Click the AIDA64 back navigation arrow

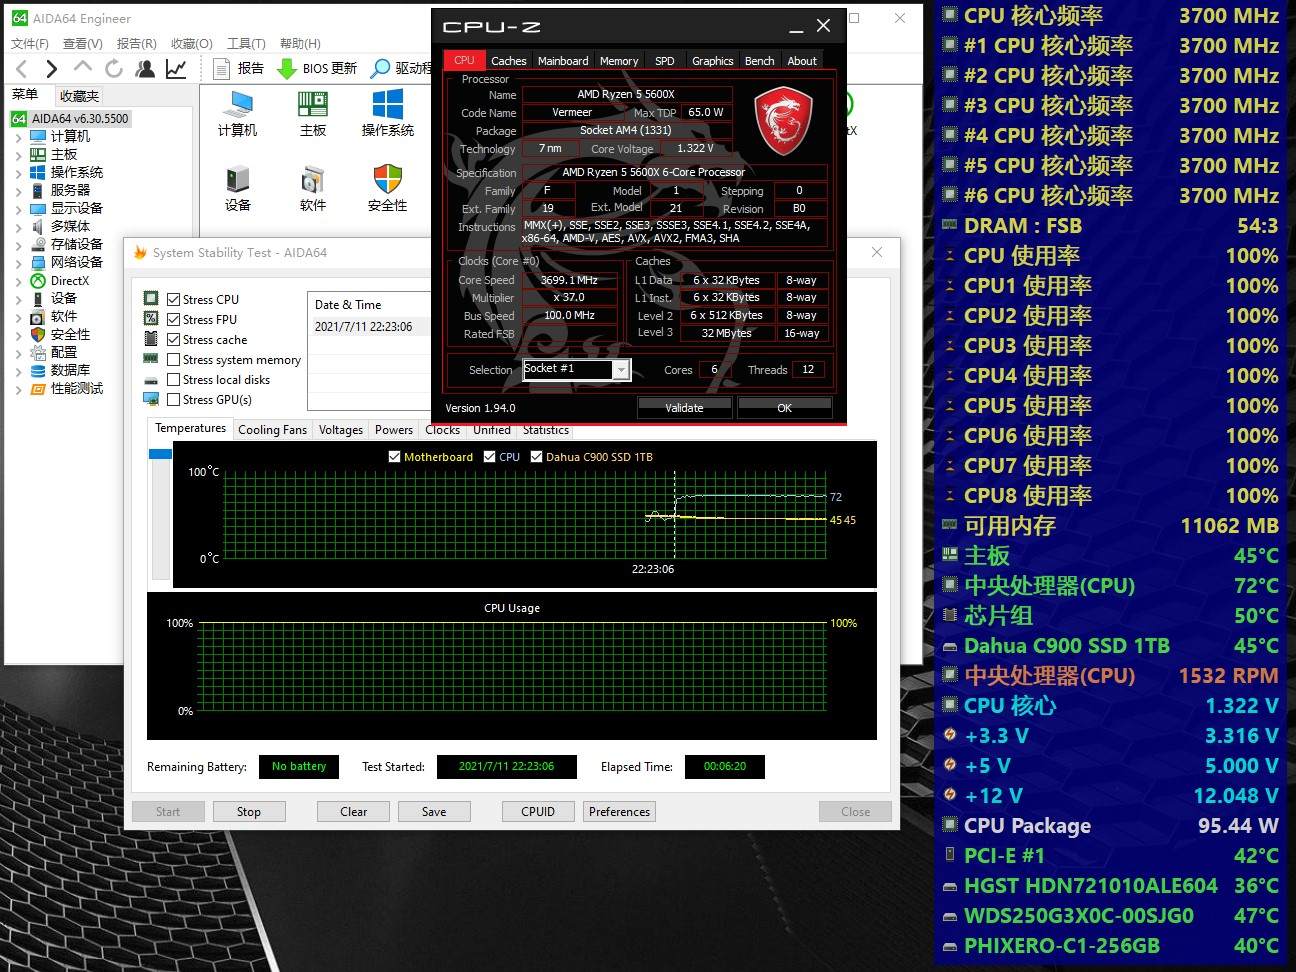pos(22,68)
